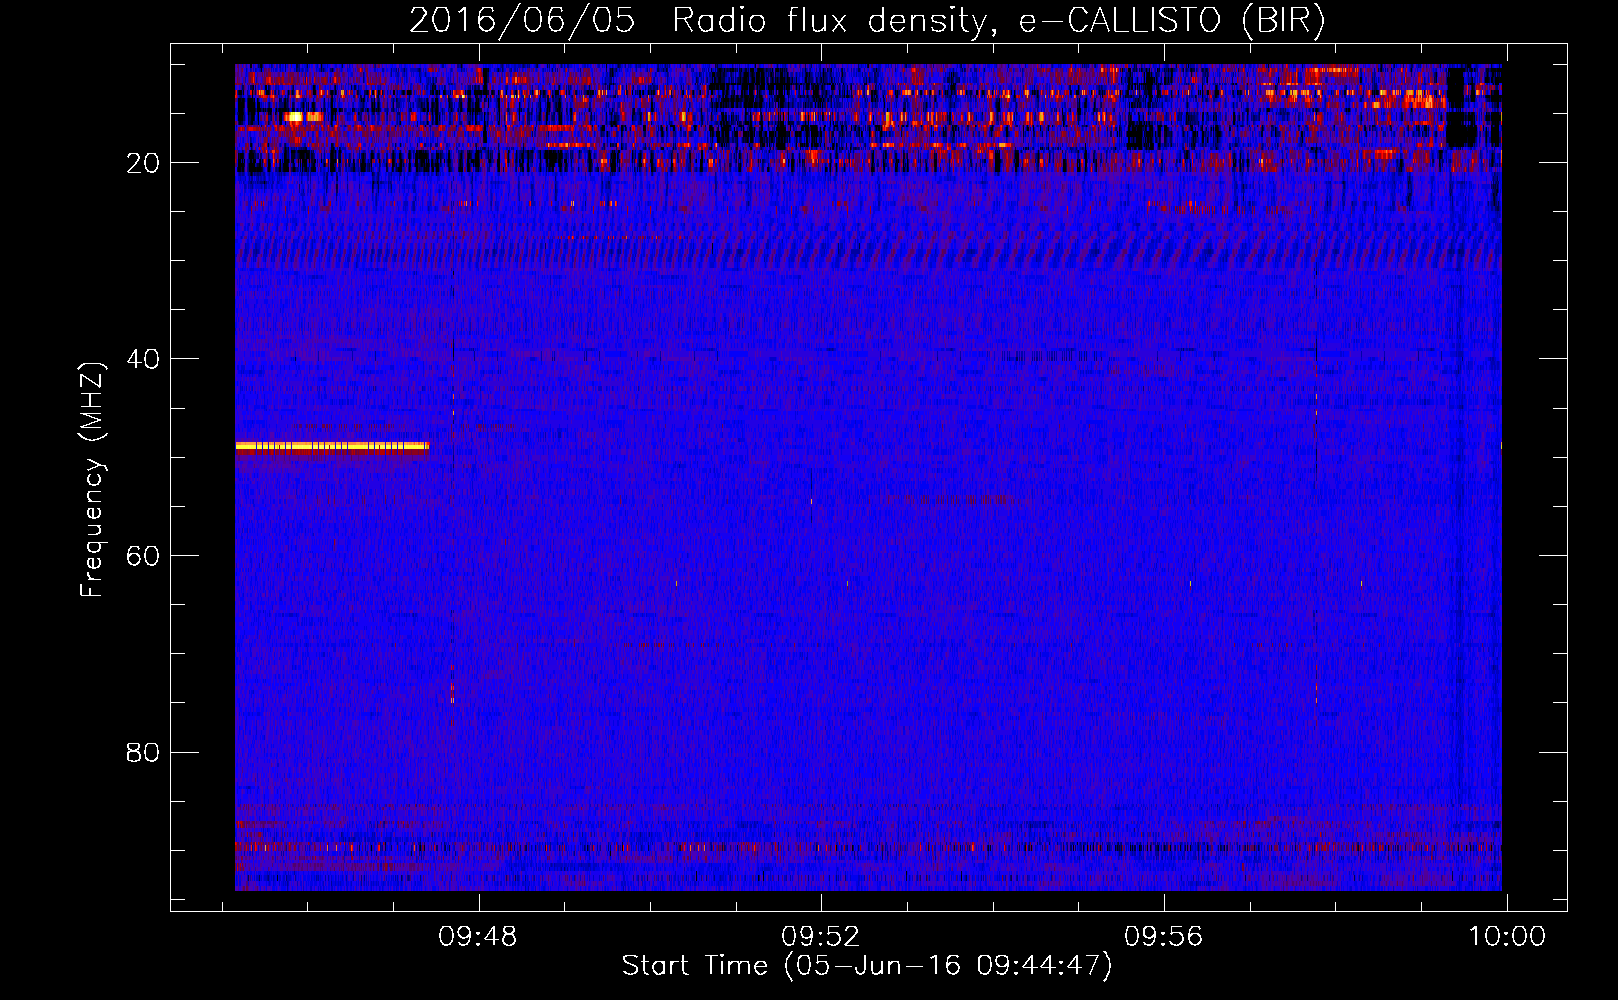Click the bright yellow burst spot near 15 MHz
Screen dimensions: 1618x1000
tap(297, 117)
